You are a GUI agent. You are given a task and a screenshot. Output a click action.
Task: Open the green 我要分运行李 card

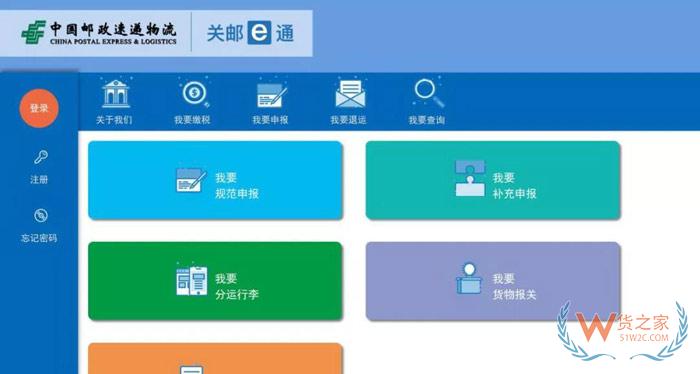coord(215,281)
